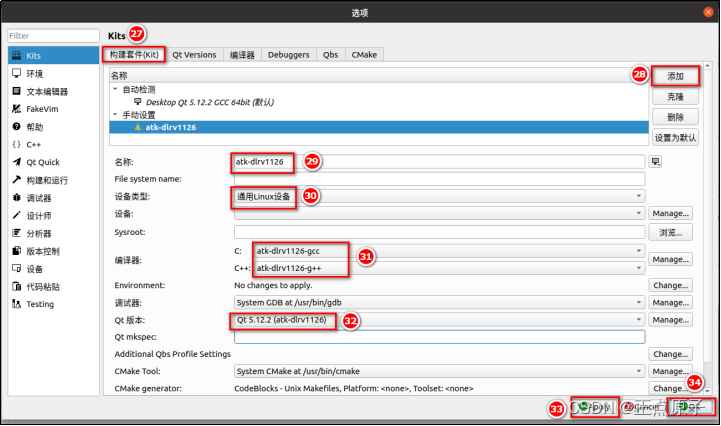
Task: Open the Qt 版本 dropdown
Action: point(439,320)
